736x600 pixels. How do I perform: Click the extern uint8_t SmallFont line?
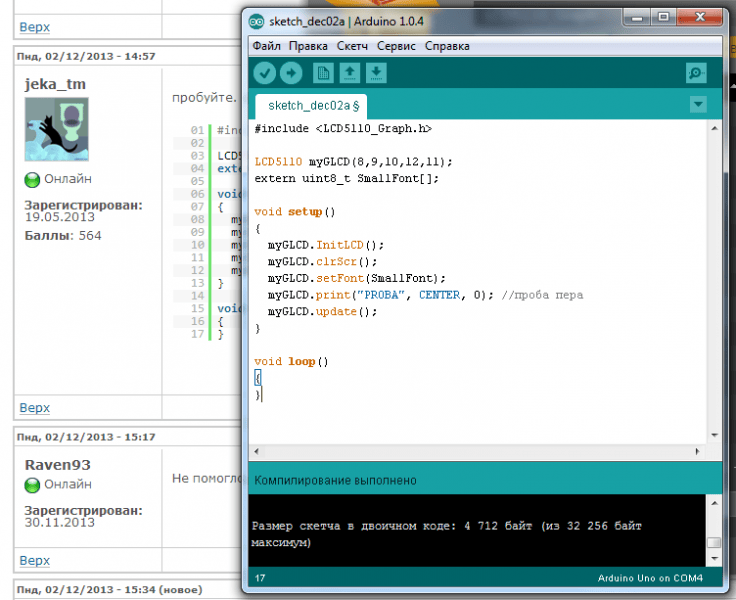click(x=346, y=178)
